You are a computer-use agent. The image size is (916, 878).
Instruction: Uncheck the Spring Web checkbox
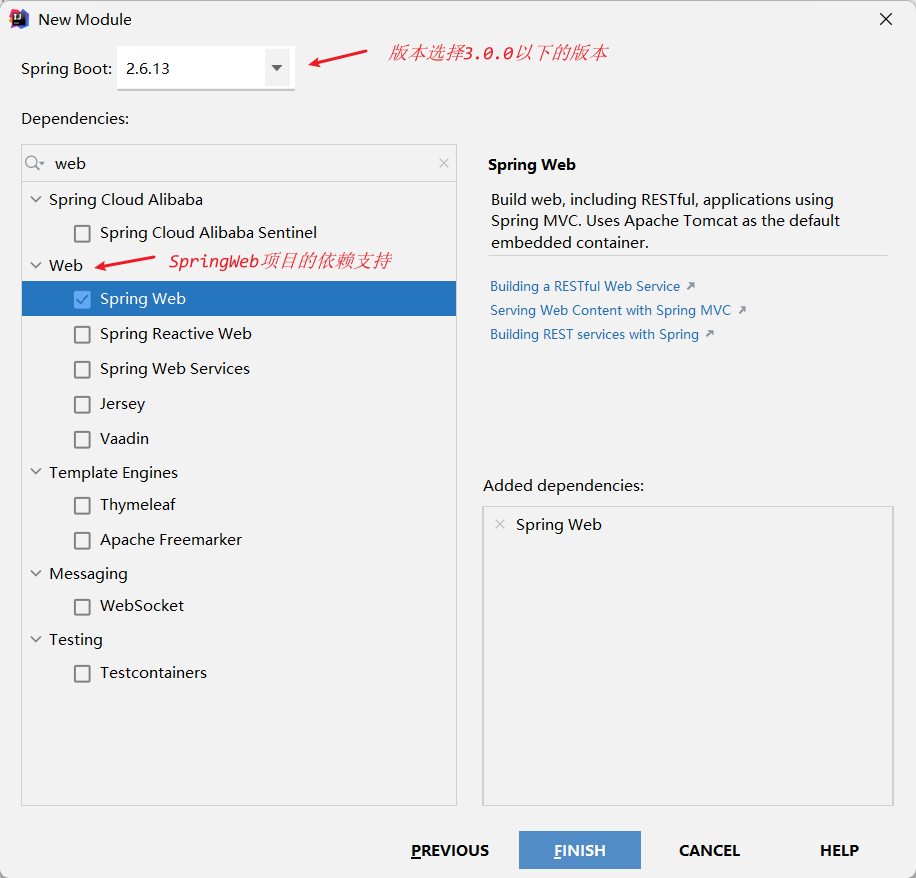pos(82,299)
